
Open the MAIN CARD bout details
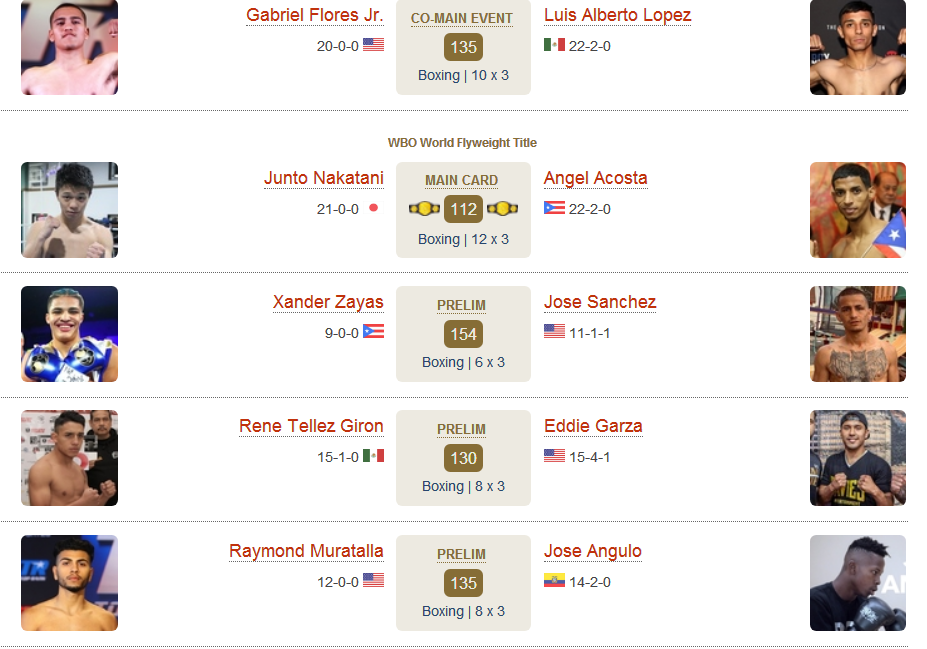coord(462,180)
